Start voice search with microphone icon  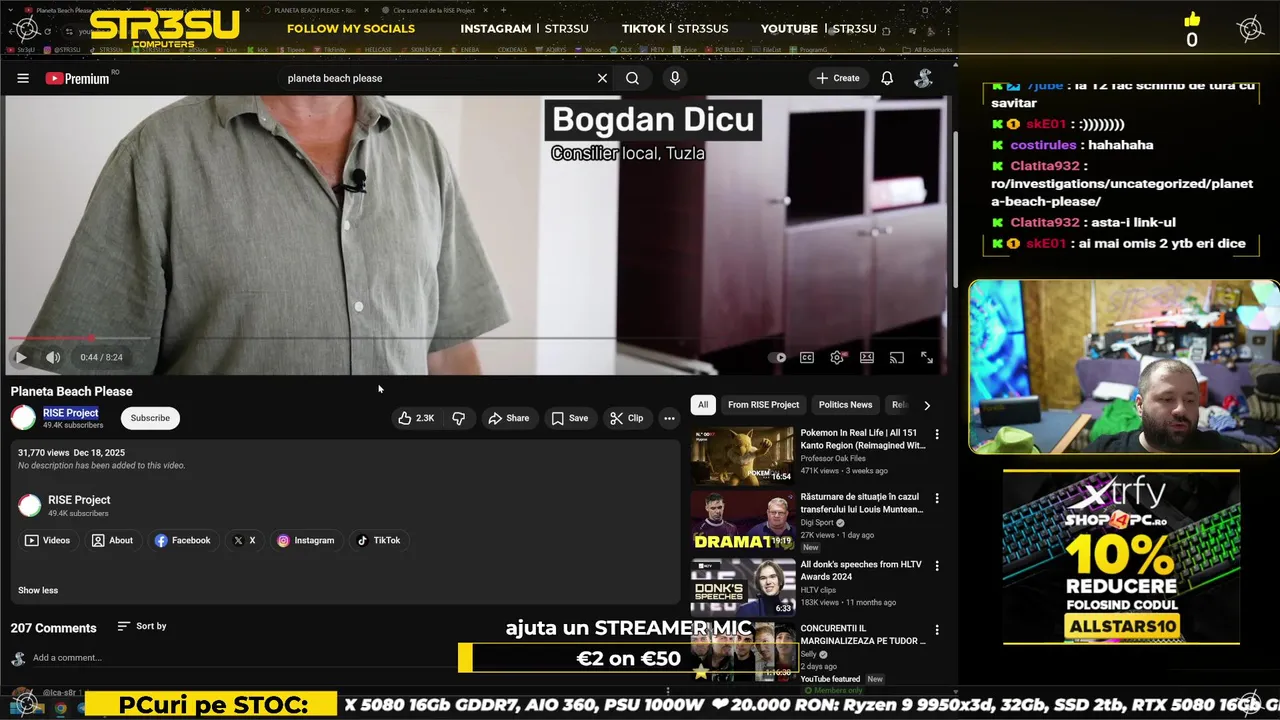675,78
